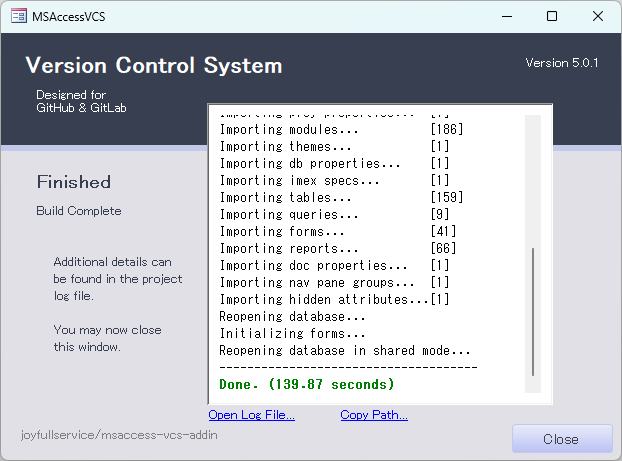Viewport: 622px width, 461px height.
Task: Click the 'joyfullservice/msaccess-vcs-addin' text
Action: 119,435
